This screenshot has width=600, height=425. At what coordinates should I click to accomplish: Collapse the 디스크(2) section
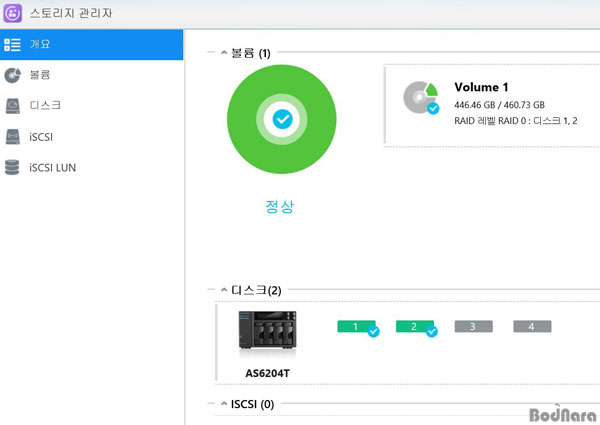223,290
